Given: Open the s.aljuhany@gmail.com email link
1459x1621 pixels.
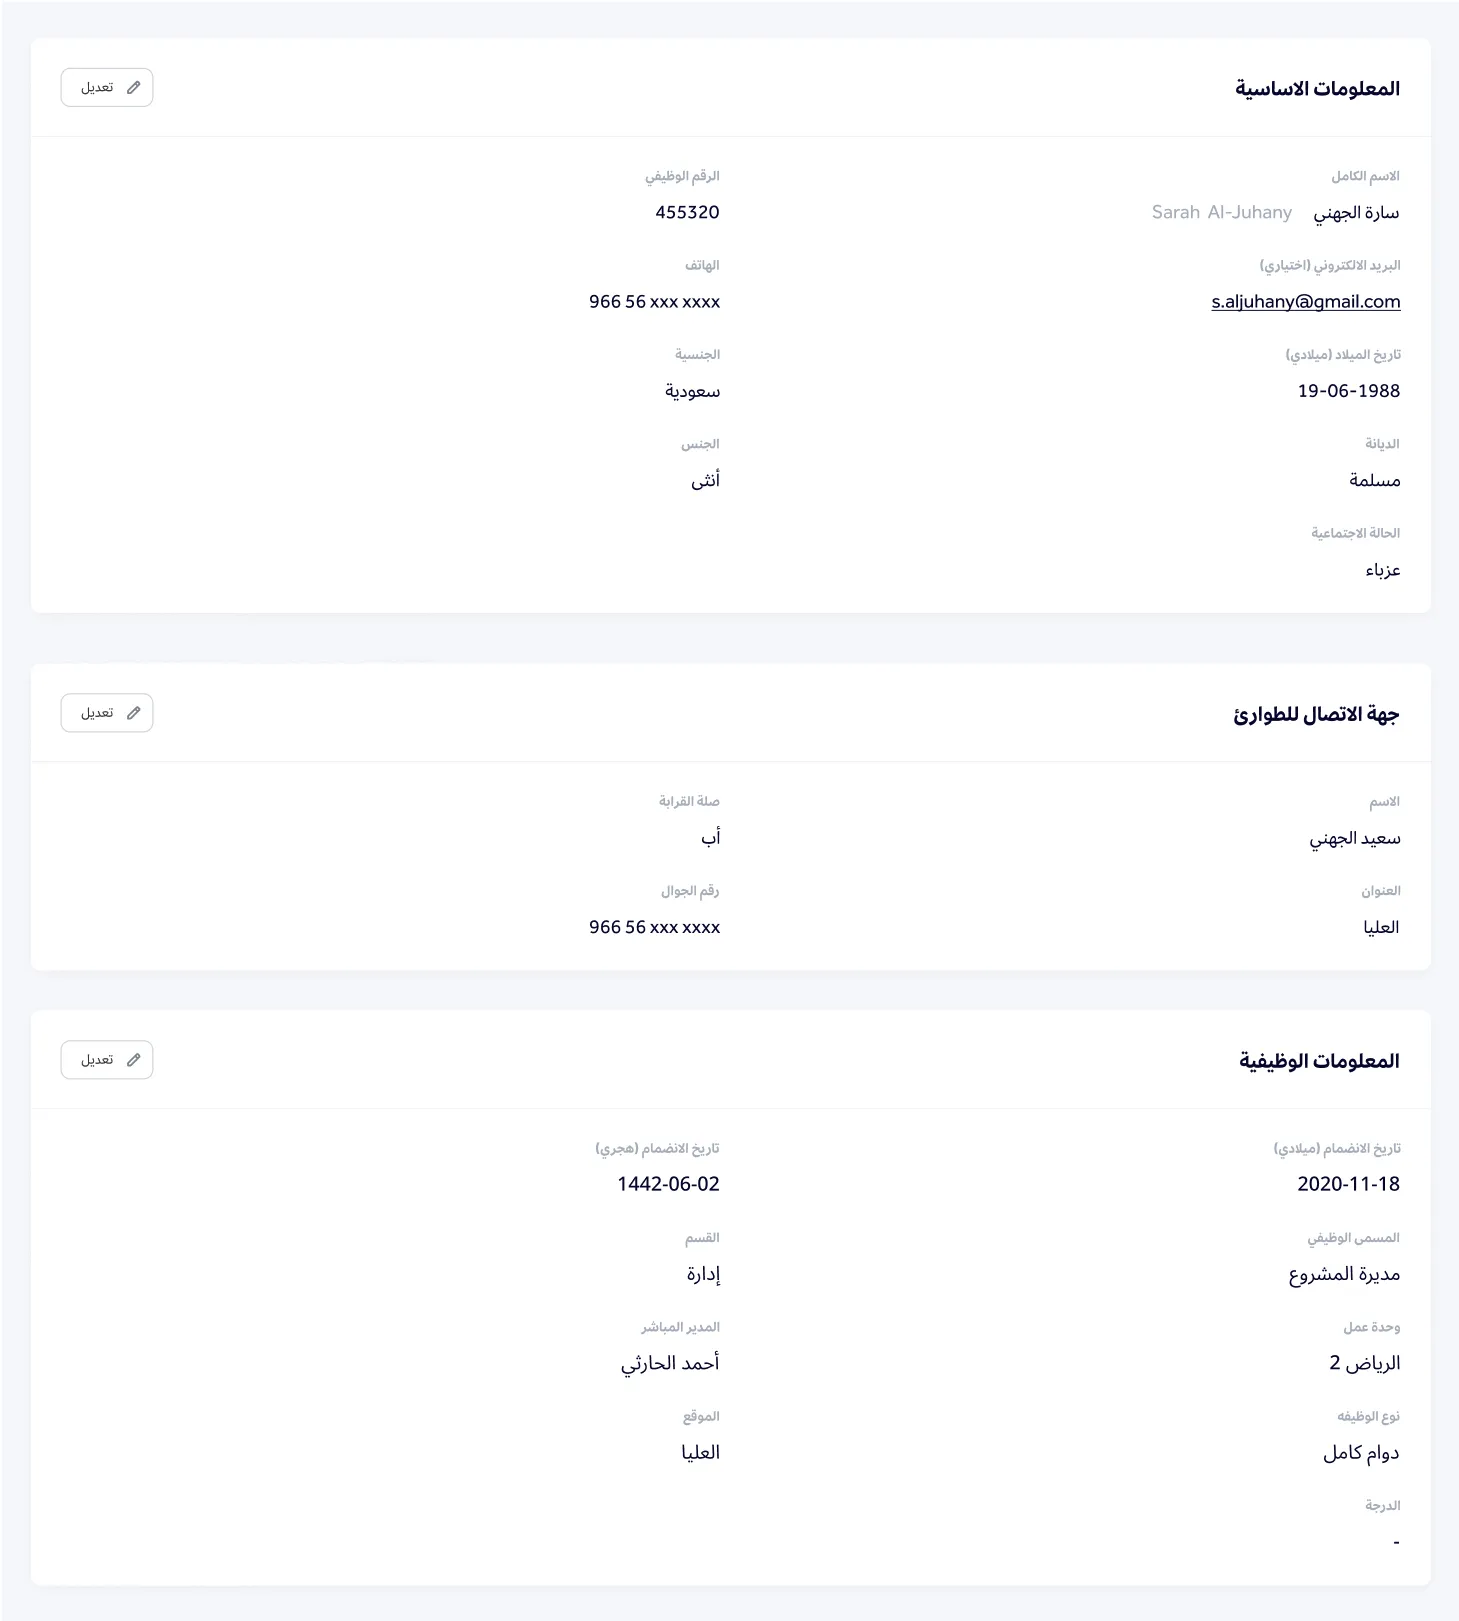Looking at the screenshot, I should point(1305,302).
